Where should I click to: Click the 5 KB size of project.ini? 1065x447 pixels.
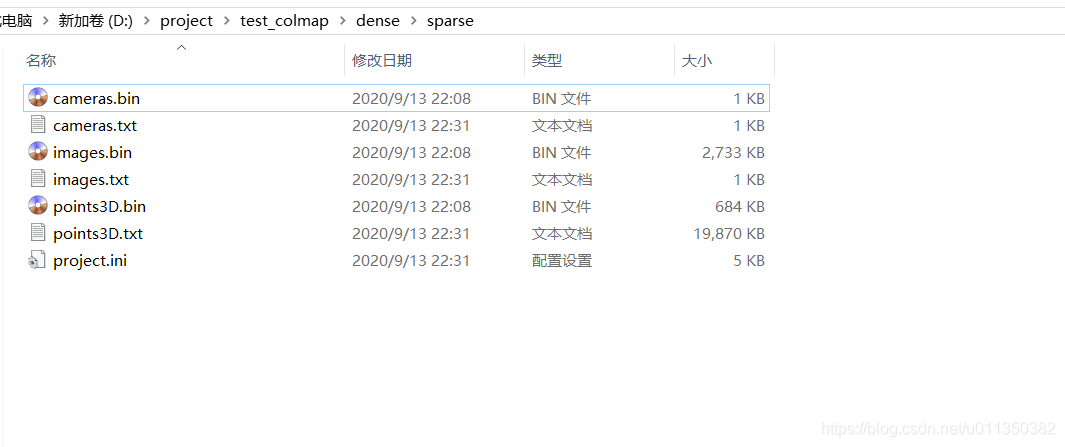749,261
